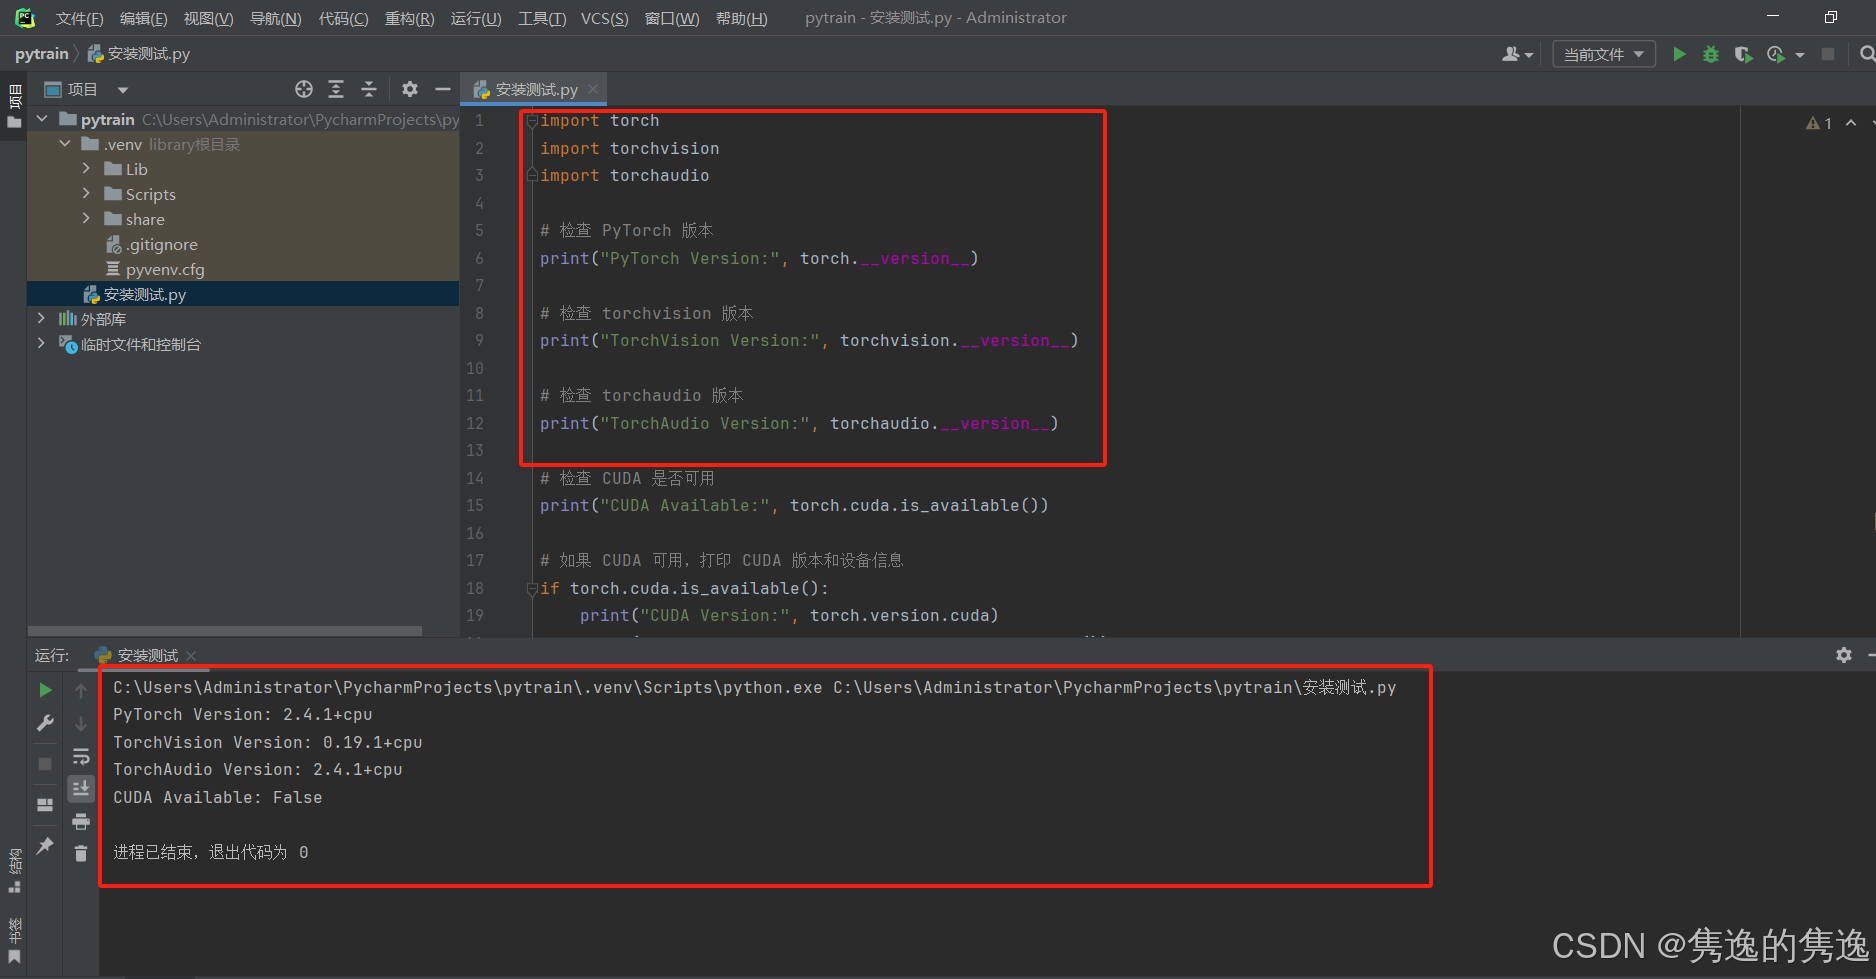Collapse the .venv directory
The height and width of the screenshot is (979, 1876).
(64, 143)
